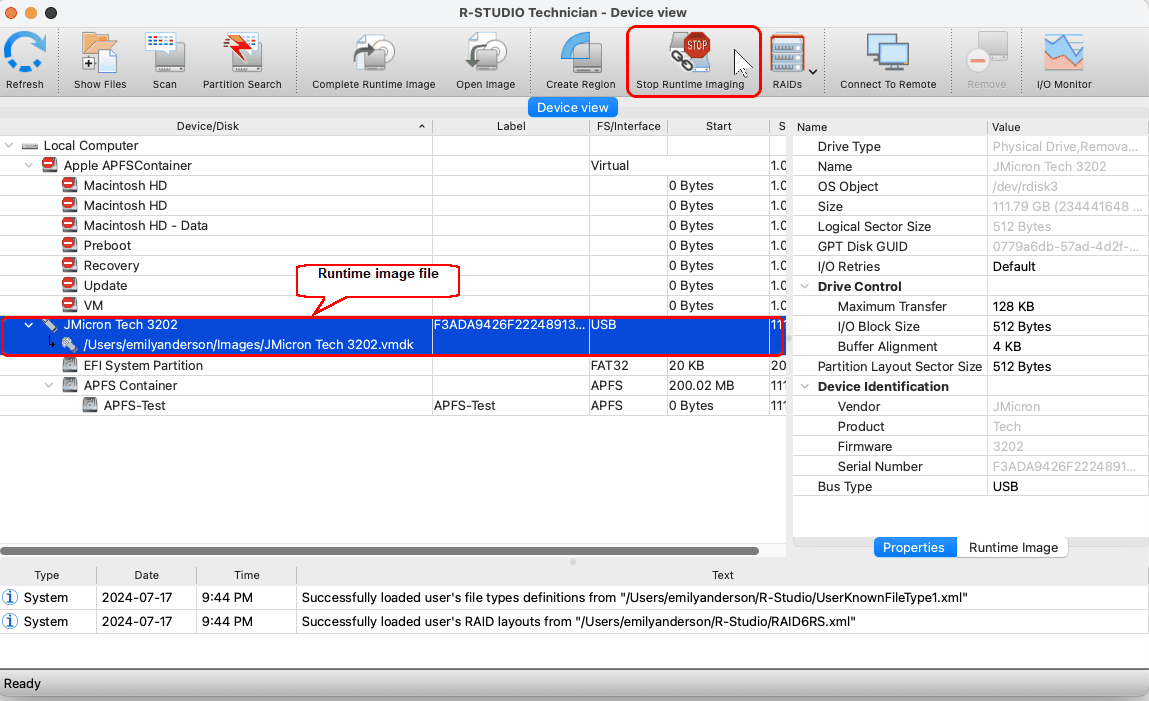This screenshot has width=1149, height=701.
Task: Click the Open Image toolbar icon
Action: tap(486, 53)
